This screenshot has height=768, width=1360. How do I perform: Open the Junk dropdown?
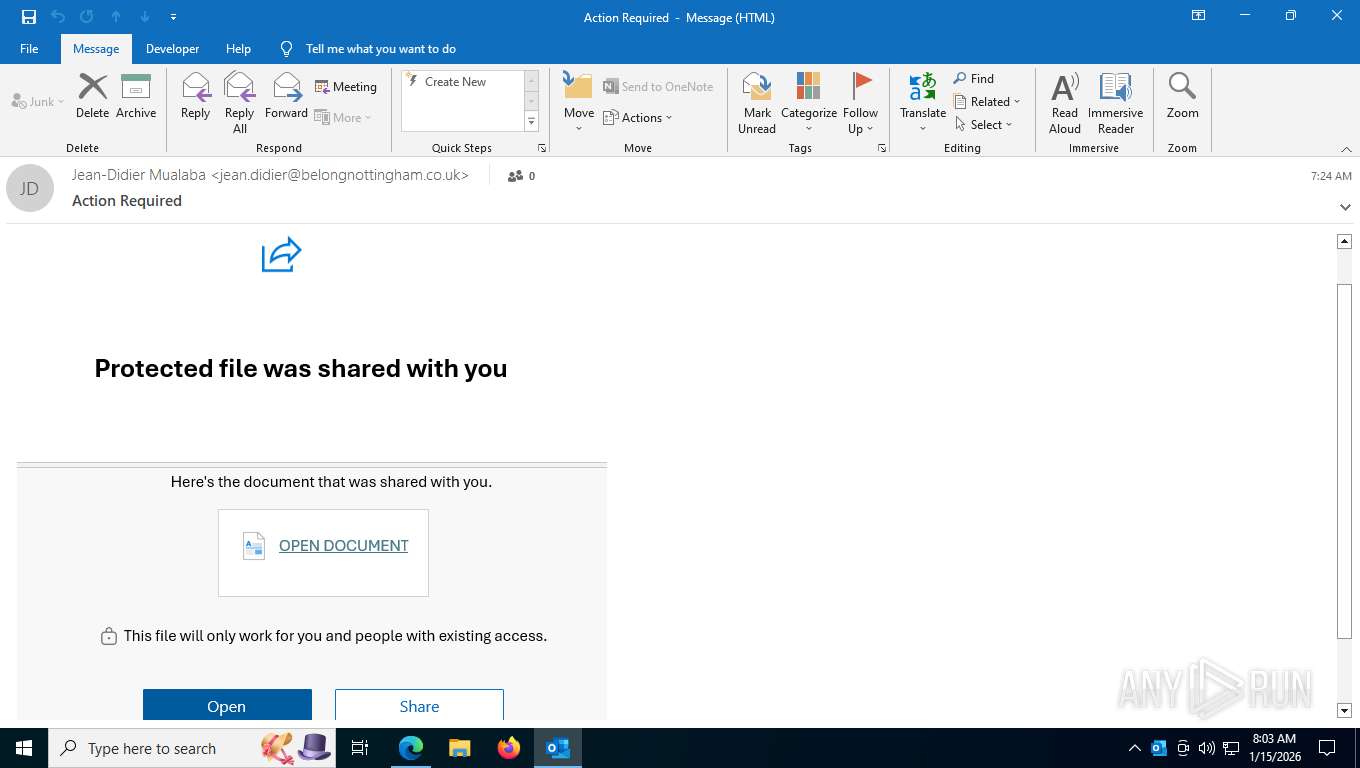click(38, 101)
